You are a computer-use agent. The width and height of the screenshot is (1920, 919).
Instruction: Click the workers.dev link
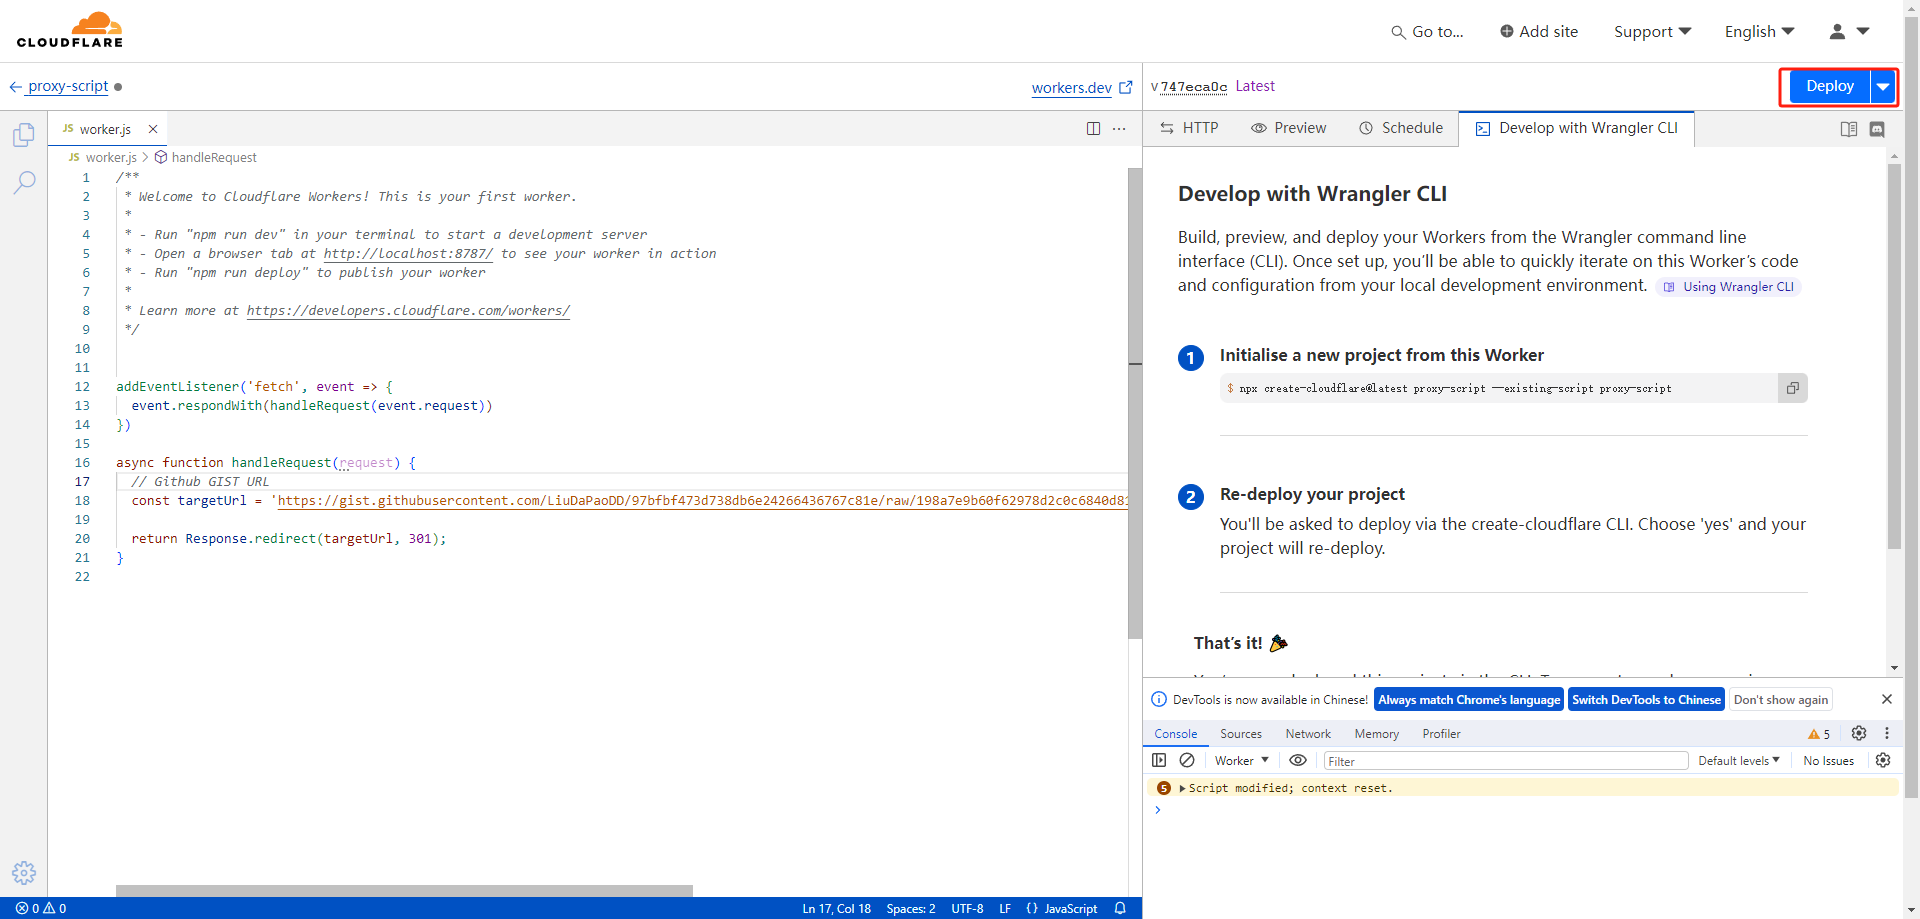pos(1071,88)
